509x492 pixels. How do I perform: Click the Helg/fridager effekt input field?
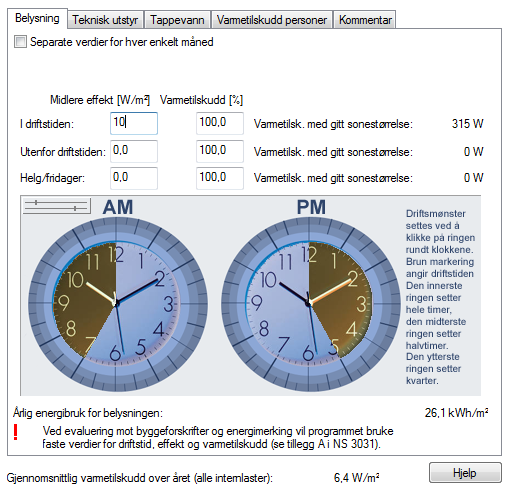click(134, 178)
